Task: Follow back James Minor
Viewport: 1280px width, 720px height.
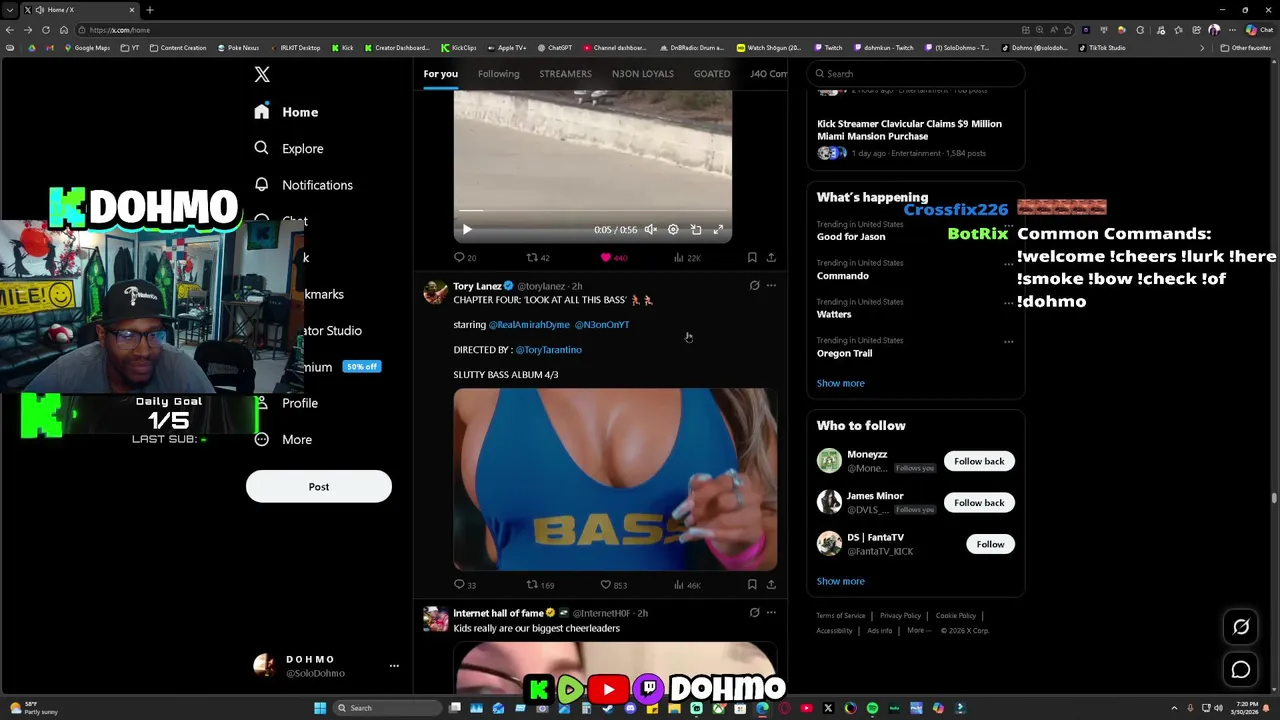Action: coord(979,502)
